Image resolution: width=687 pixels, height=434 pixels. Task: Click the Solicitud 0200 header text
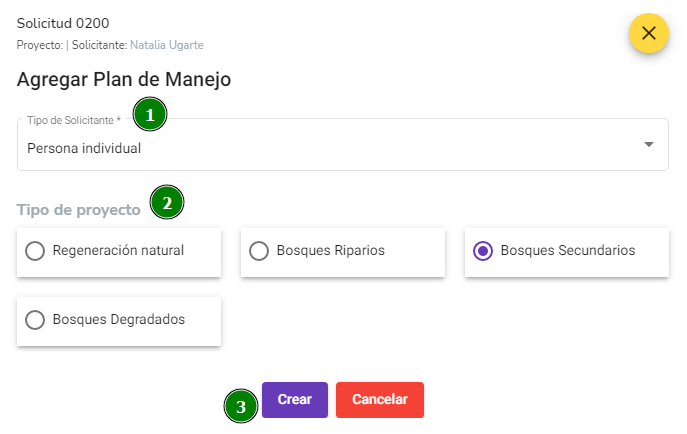coord(63,23)
